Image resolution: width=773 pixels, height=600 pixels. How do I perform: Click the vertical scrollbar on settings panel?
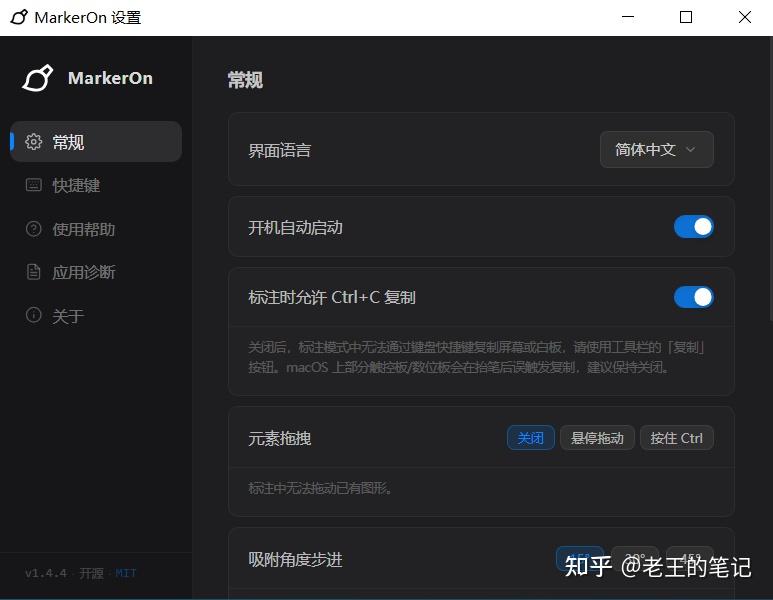tap(771, 179)
